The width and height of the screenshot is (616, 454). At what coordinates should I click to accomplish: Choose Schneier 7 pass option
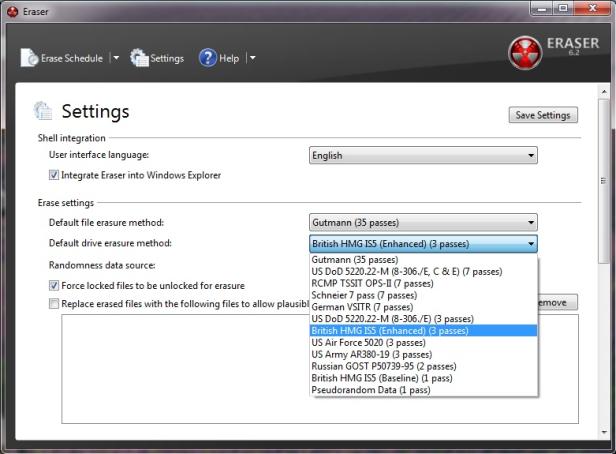tap(424, 295)
